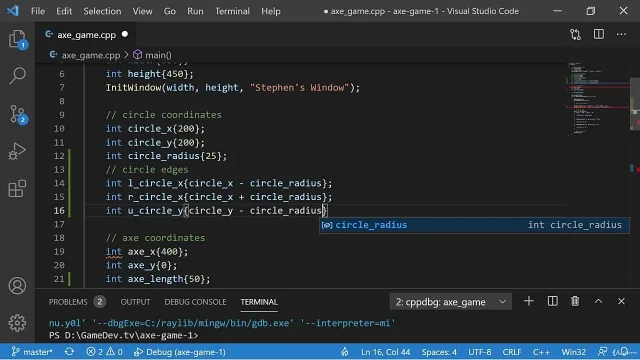The width and height of the screenshot is (640, 360).
Task: Change encoding via UTF-8 status item
Action: [x=480, y=352]
